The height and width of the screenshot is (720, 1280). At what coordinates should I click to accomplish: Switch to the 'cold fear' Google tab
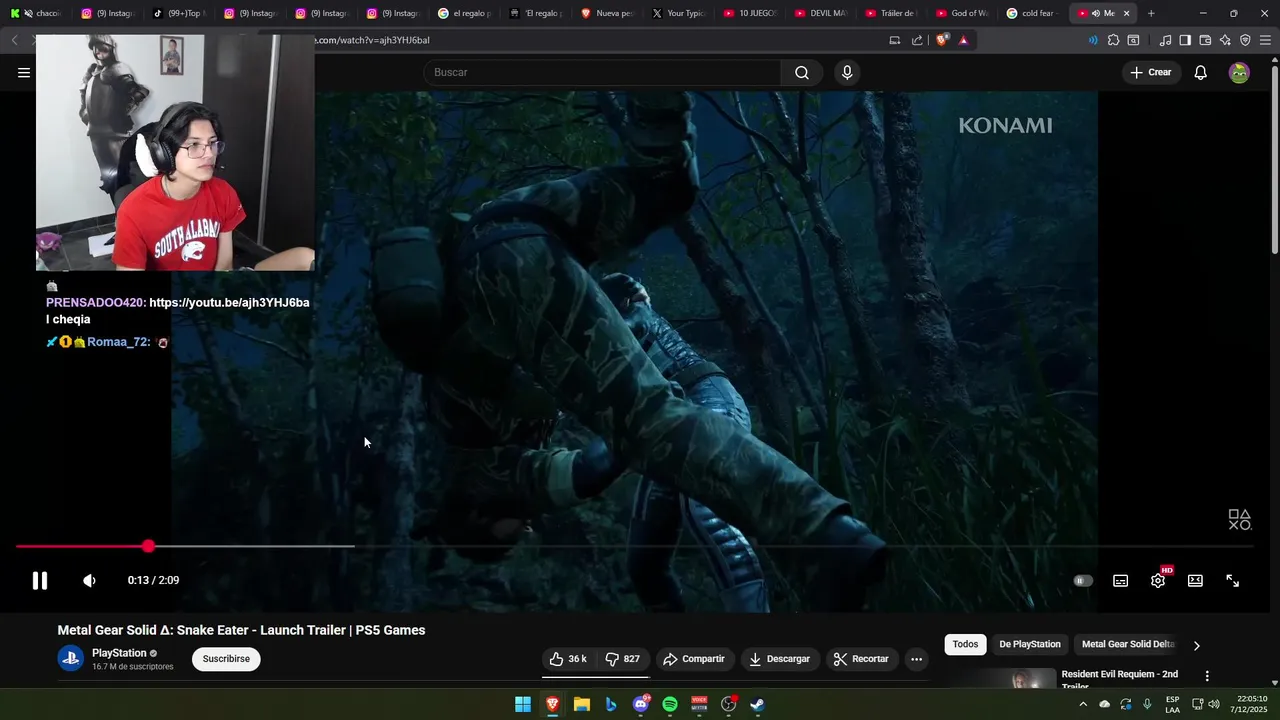[x=1031, y=13]
